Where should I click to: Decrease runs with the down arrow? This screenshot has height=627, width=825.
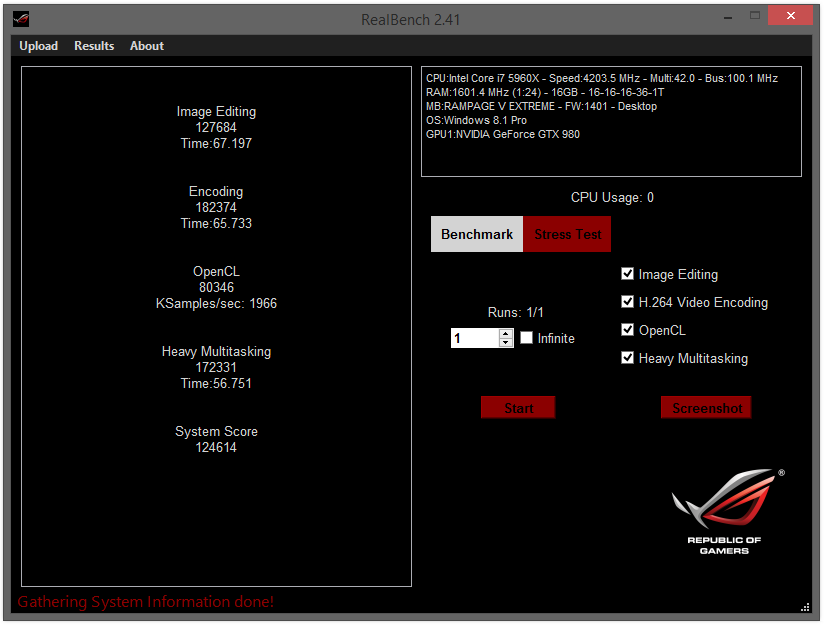pyautogui.click(x=506, y=342)
